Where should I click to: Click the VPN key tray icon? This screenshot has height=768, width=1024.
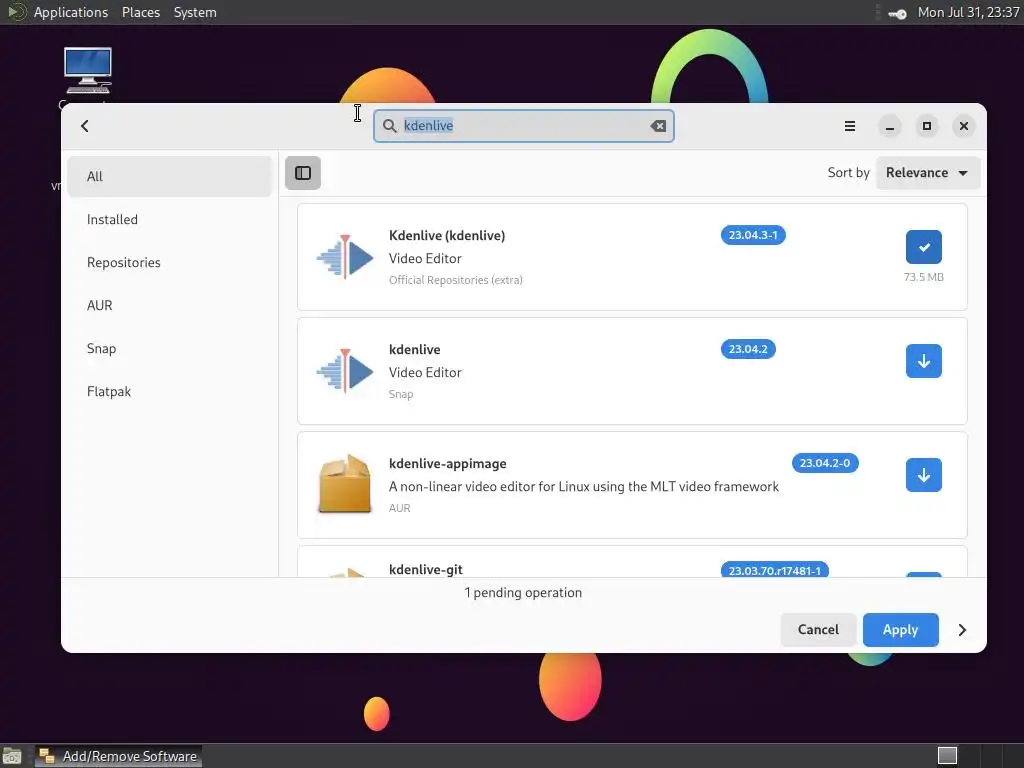[x=897, y=14]
